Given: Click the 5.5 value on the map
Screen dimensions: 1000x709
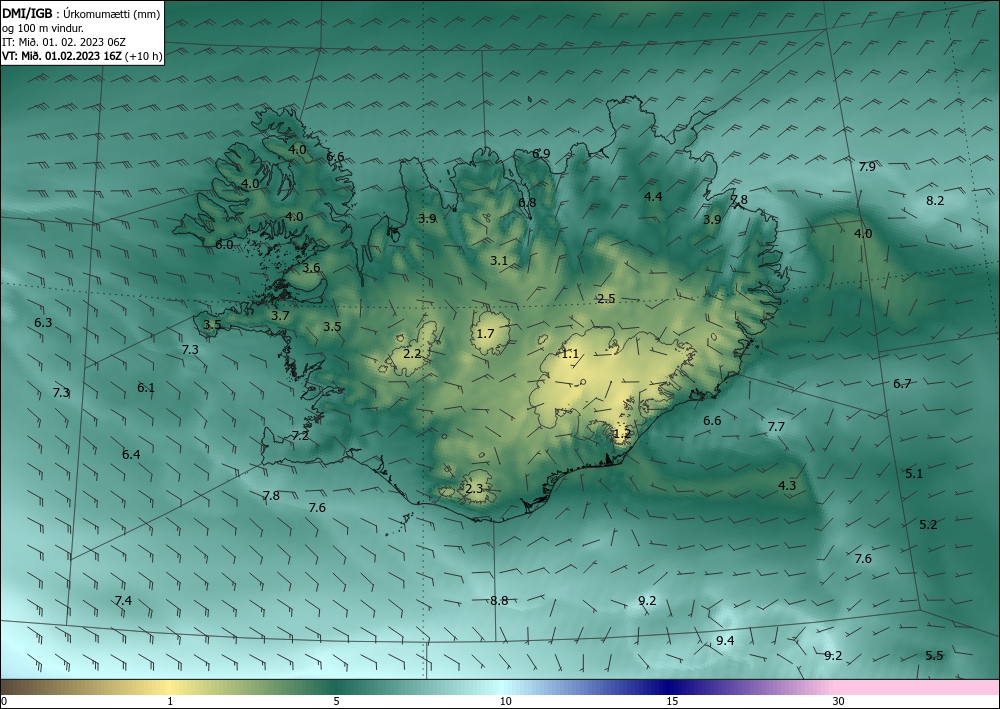Looking at the screenshot, I should coord(934,655).
